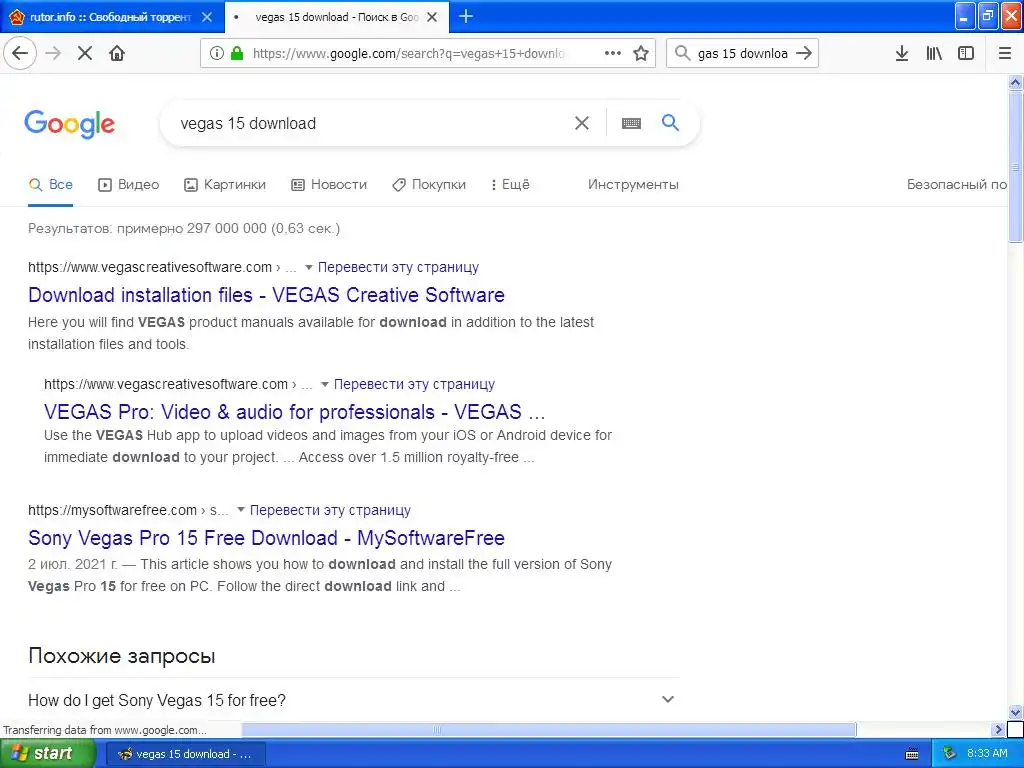Screen dimensions: 1024x768
Task: Show site information icon in address bar
Action: pyautogui.click(x=216, y=53)
